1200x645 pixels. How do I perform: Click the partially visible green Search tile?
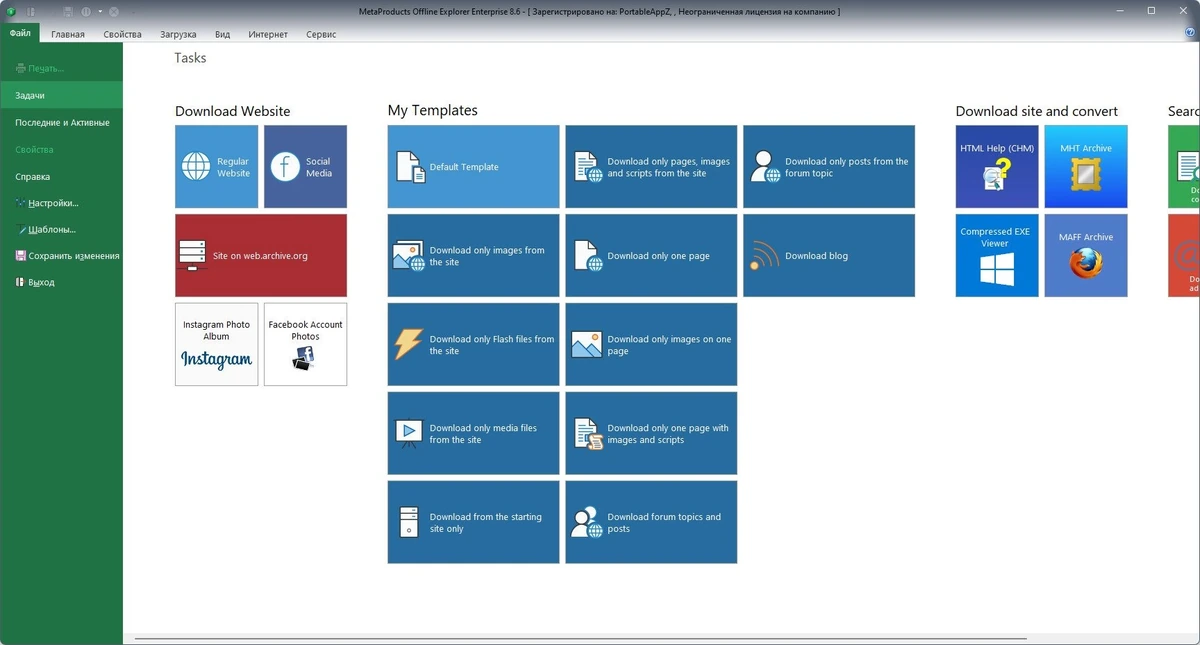click(1184, 167)
